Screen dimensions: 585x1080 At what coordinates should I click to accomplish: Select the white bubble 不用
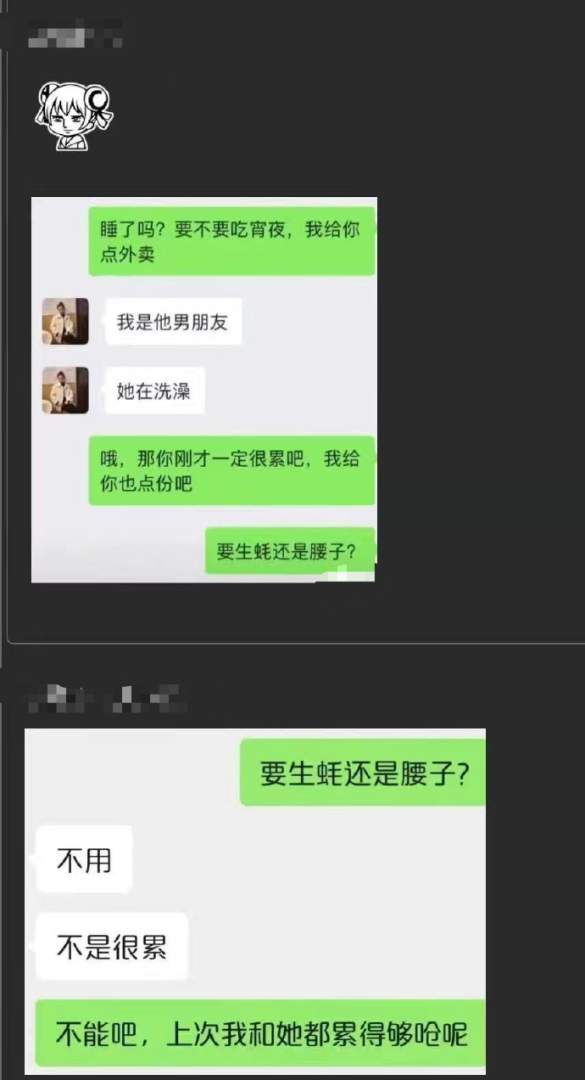(x=84, y=860)
